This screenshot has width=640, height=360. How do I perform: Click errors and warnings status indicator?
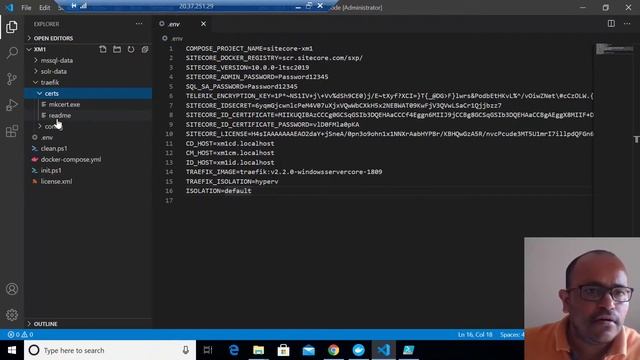[20, 334]
